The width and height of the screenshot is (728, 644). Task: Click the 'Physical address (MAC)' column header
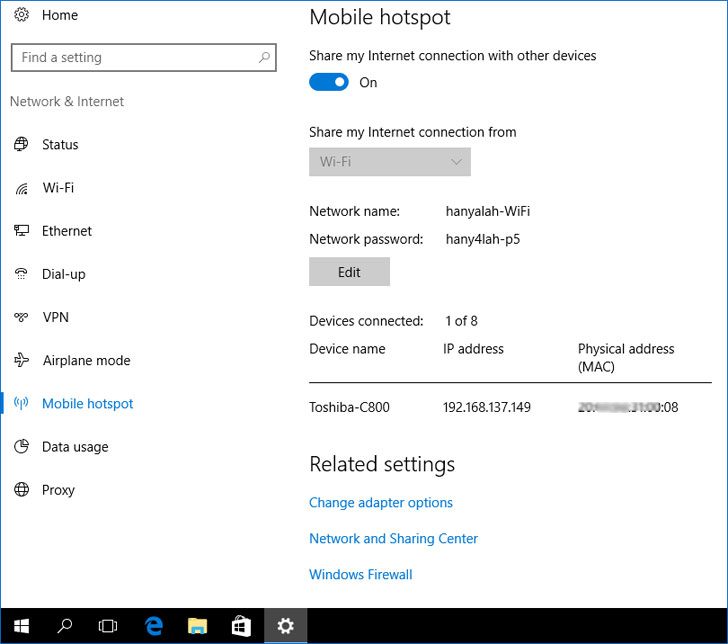(626, 358)
